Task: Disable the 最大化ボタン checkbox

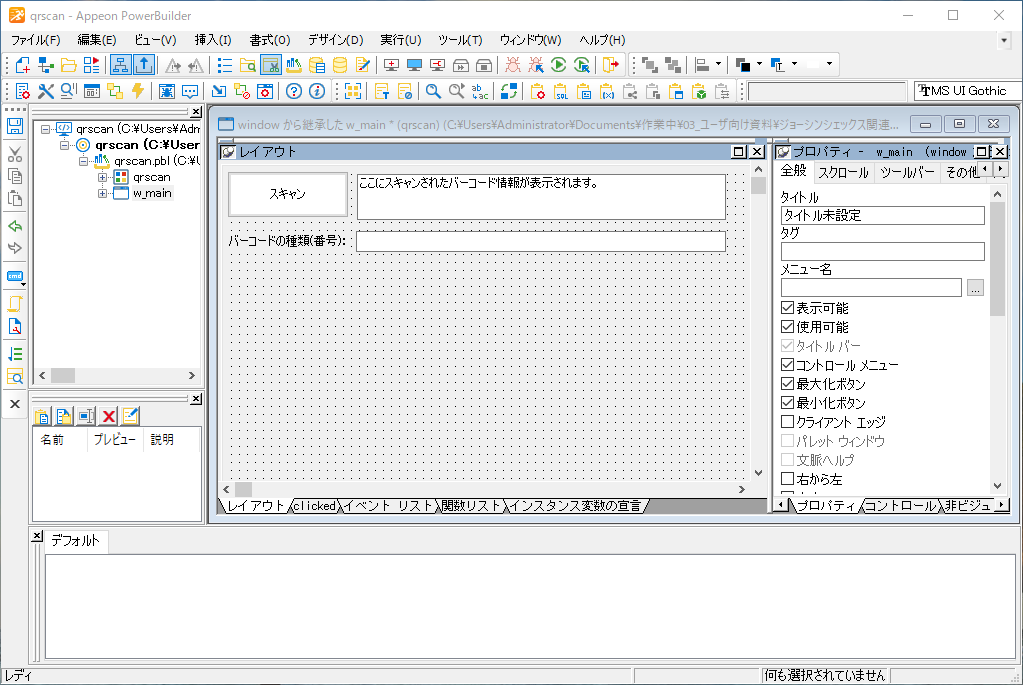Action: tap(786, 384)
